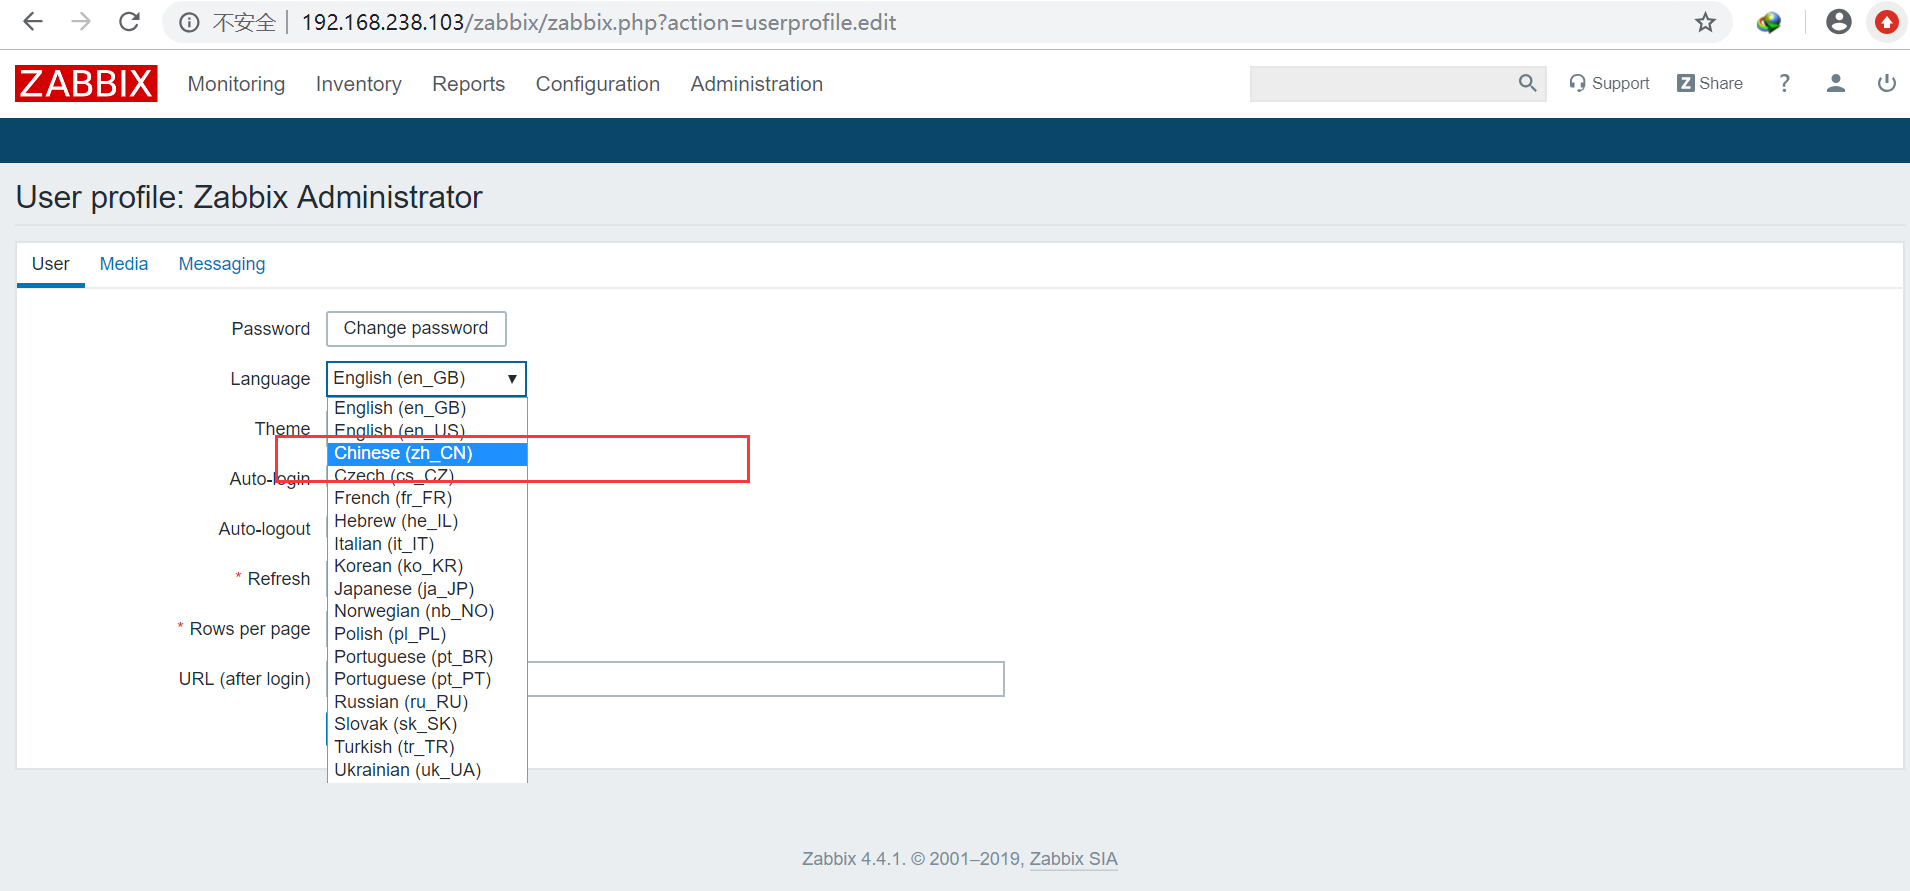The image size is (1910, 891).
Task: Click the browser address bar URL
Action: click(x=598, y=22)
